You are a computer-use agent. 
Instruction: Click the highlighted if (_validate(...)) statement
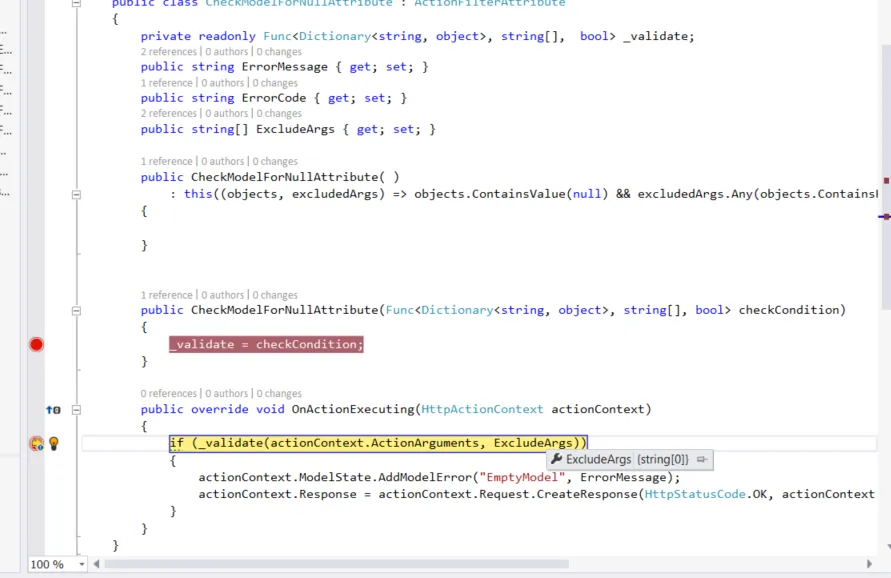point(378,443)
